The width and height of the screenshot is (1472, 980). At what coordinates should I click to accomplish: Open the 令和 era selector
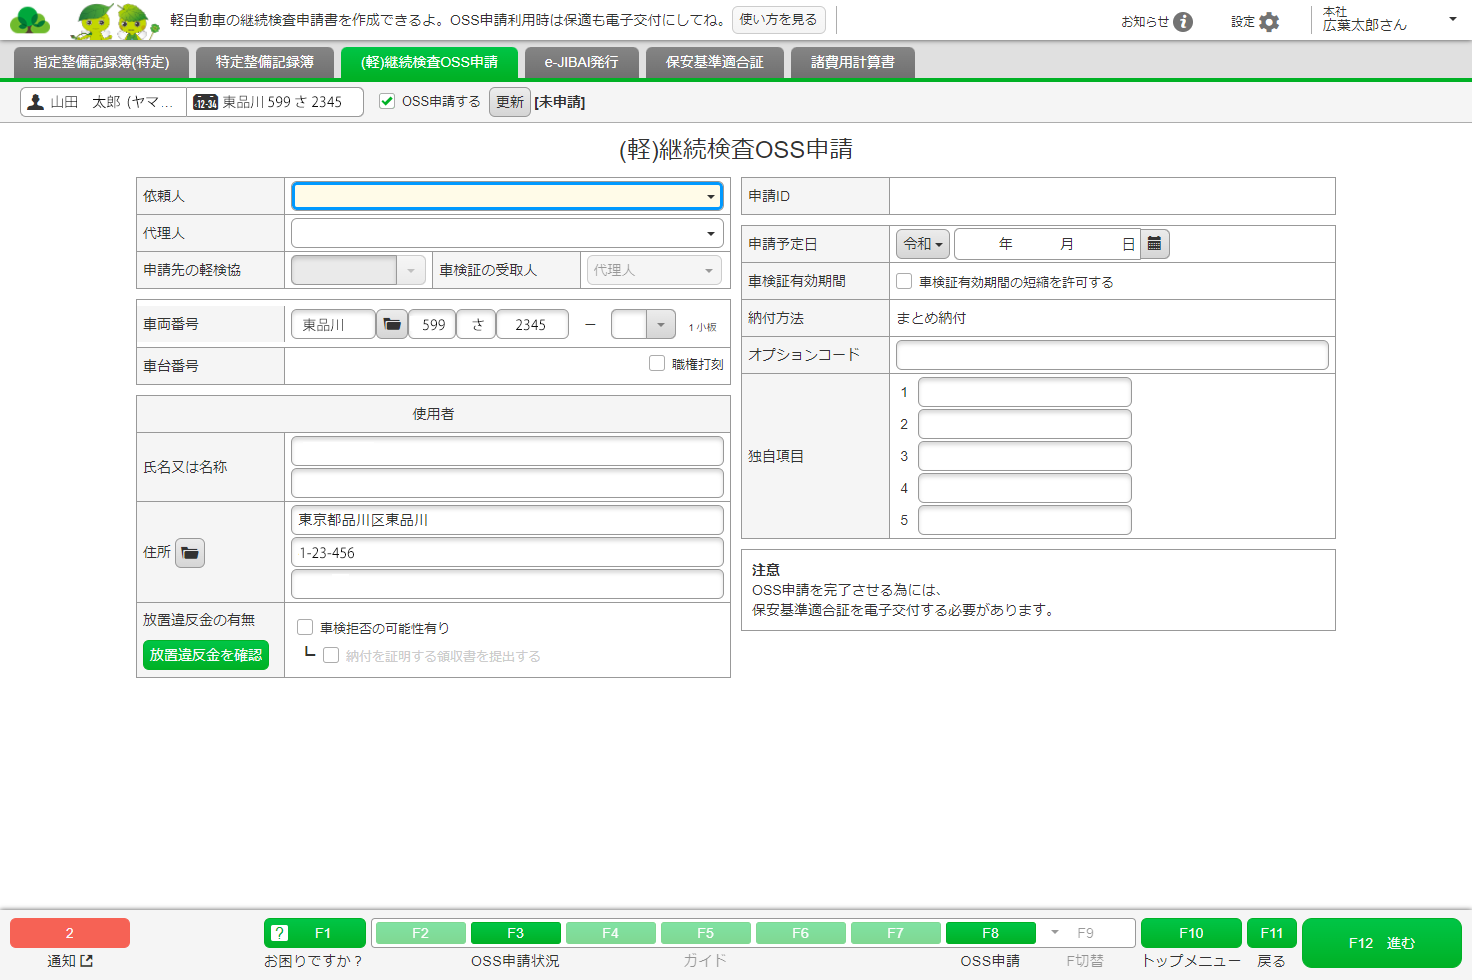point(921,243)
